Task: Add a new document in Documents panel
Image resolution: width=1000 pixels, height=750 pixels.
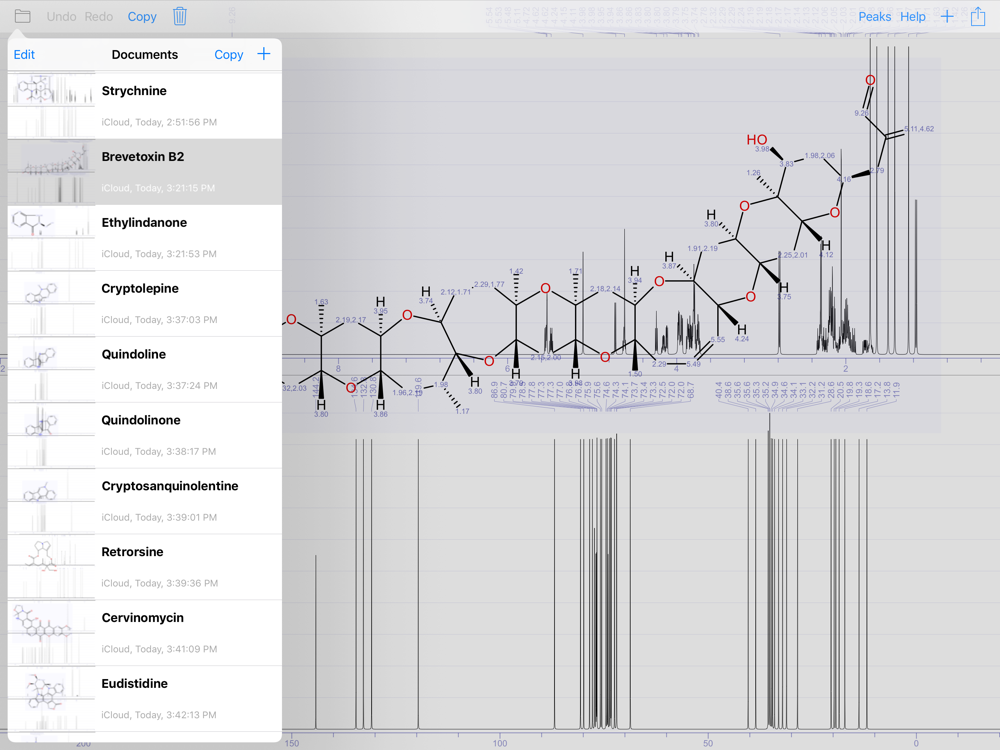Action: pyautogui.click(x=263, y=54)
